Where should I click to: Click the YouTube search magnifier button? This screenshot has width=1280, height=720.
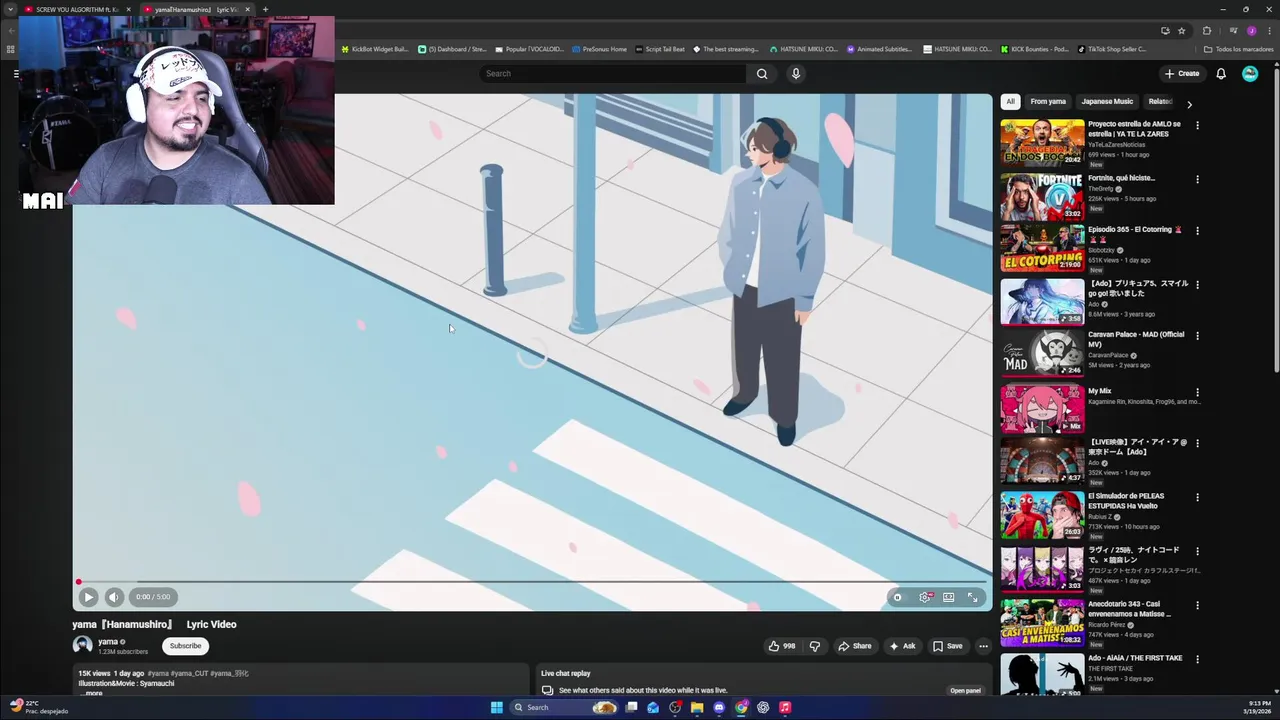tap(762, 73)
